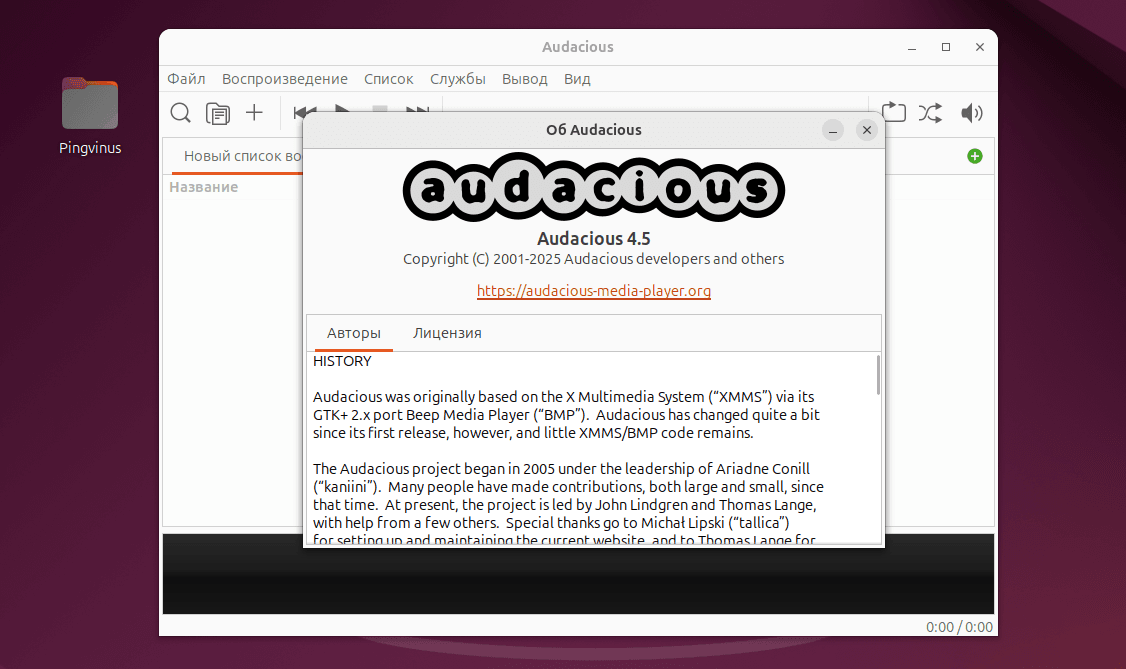Click the Search library magnifier icon

(180, 113)
